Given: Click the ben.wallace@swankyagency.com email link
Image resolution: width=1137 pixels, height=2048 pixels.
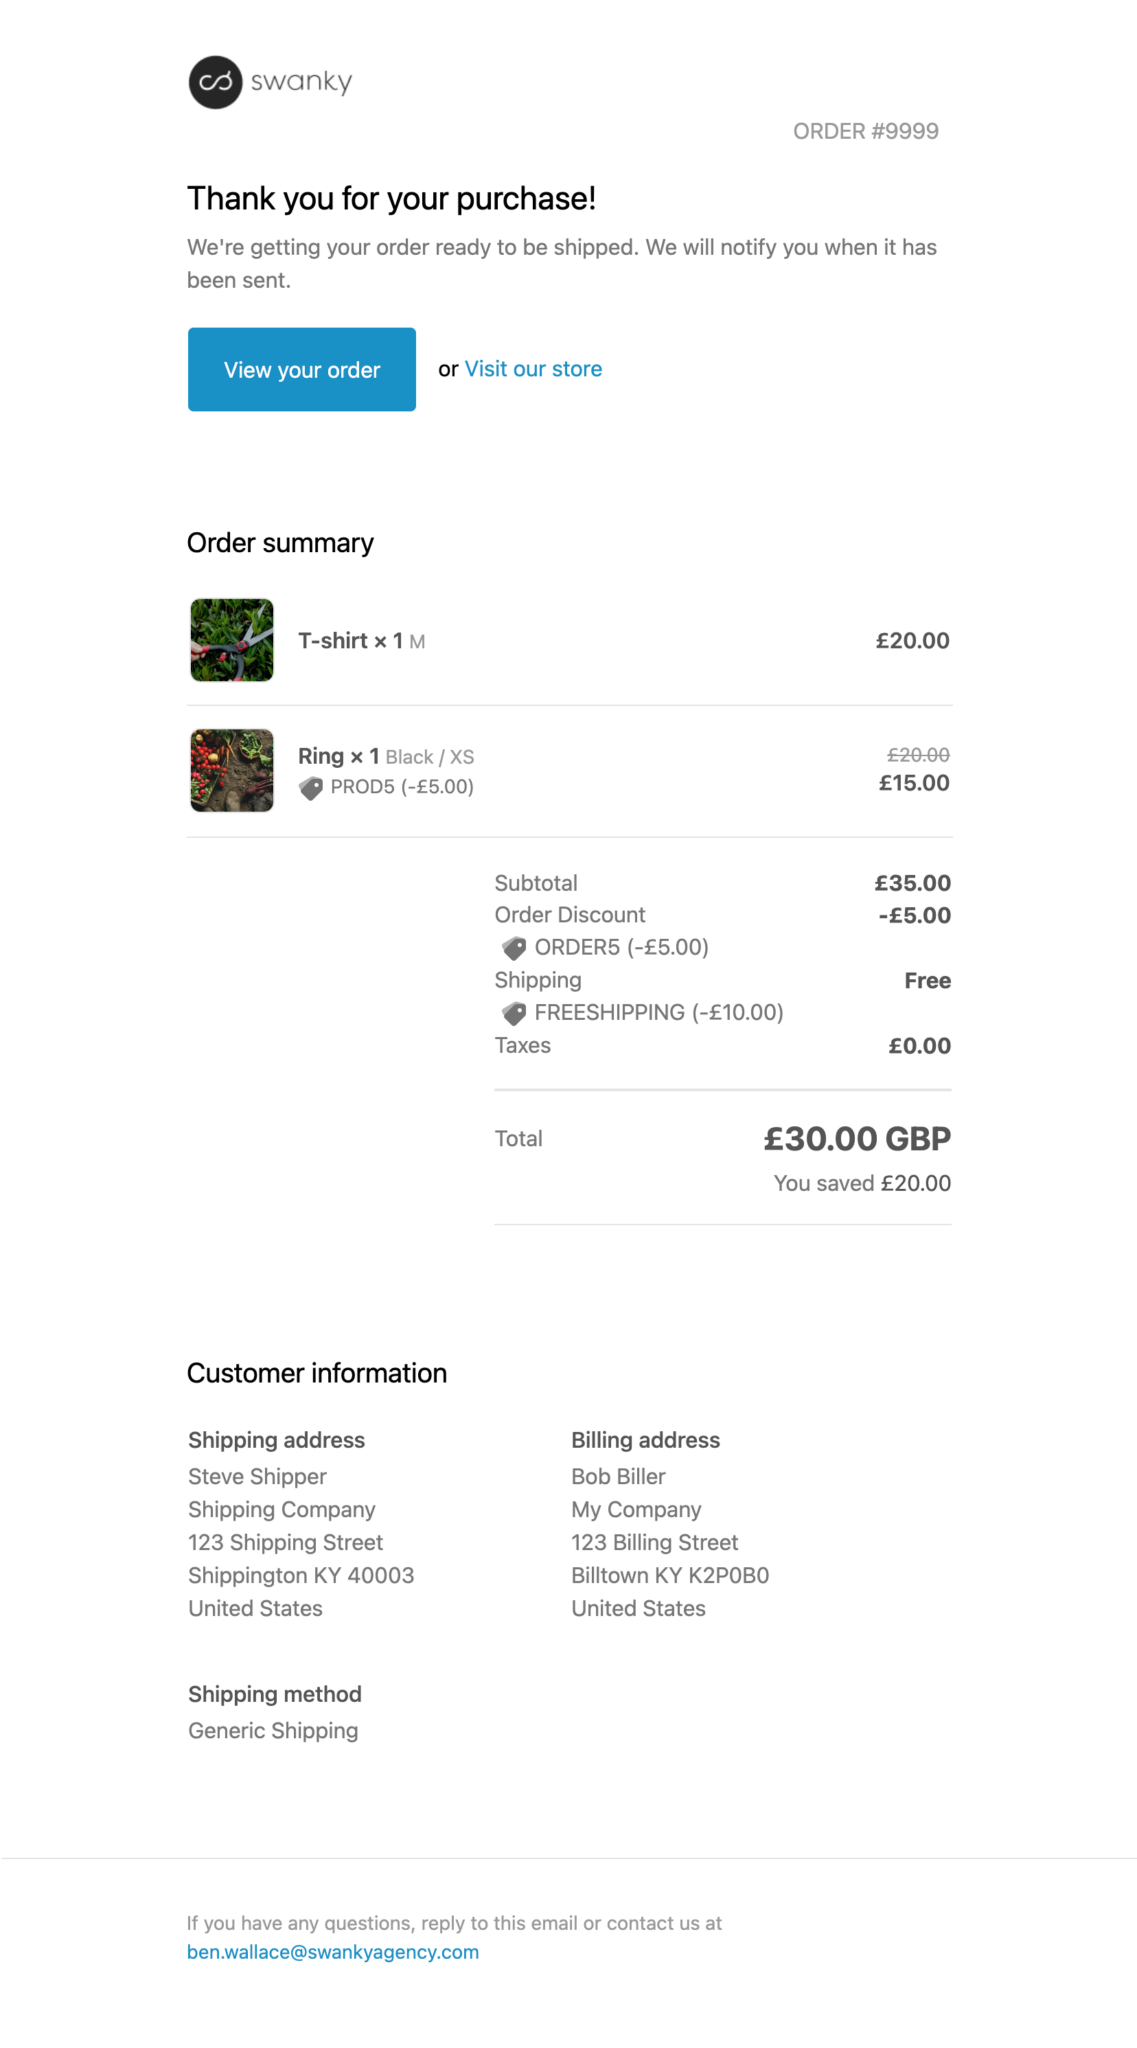Looking at the screenshot, I should [333, 1952].
